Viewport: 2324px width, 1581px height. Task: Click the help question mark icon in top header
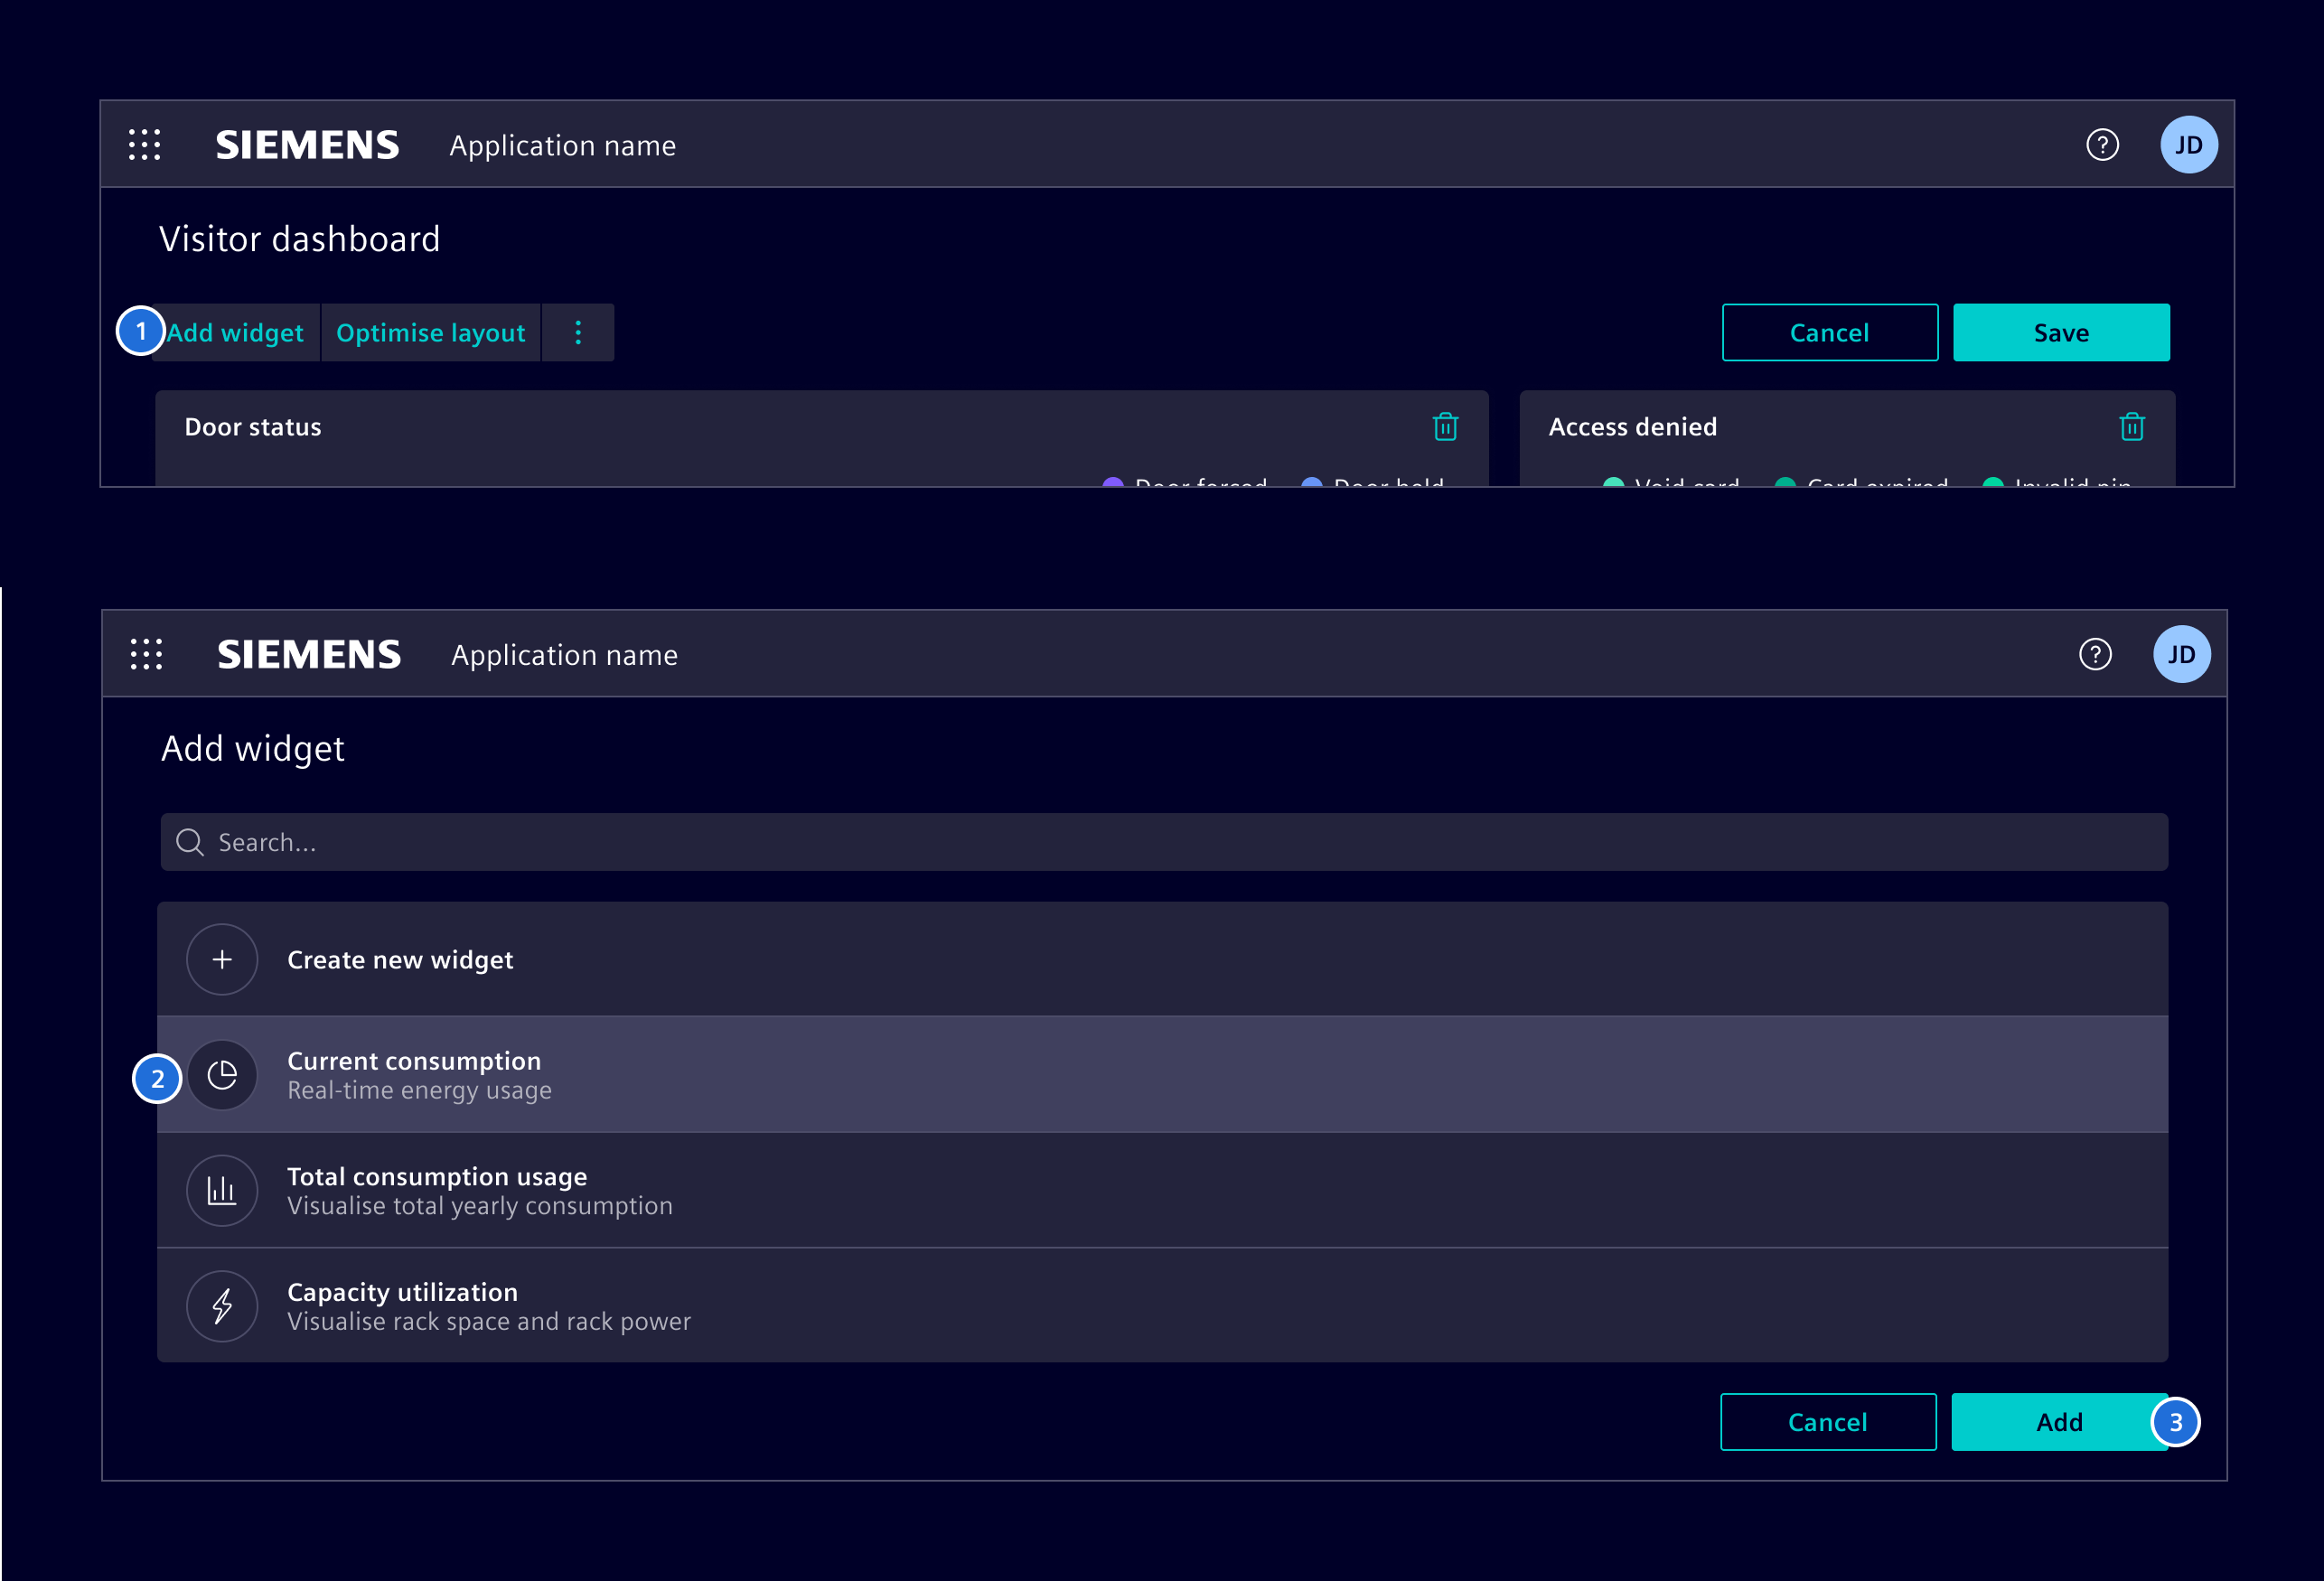(x=2103, y=144)
